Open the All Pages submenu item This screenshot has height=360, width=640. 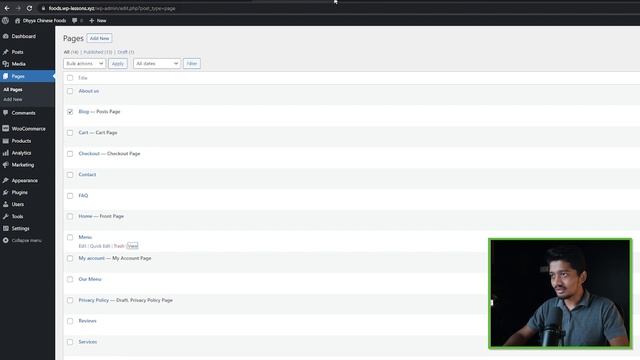pyautogui.click(x=13, y=89)
